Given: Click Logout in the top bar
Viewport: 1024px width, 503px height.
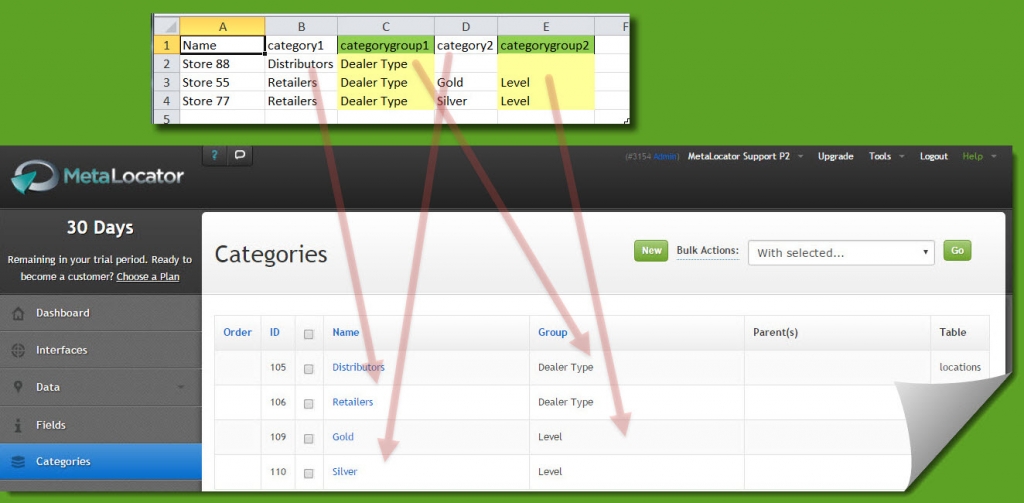Looking at the screenshot, I should (x=934, y=157).
